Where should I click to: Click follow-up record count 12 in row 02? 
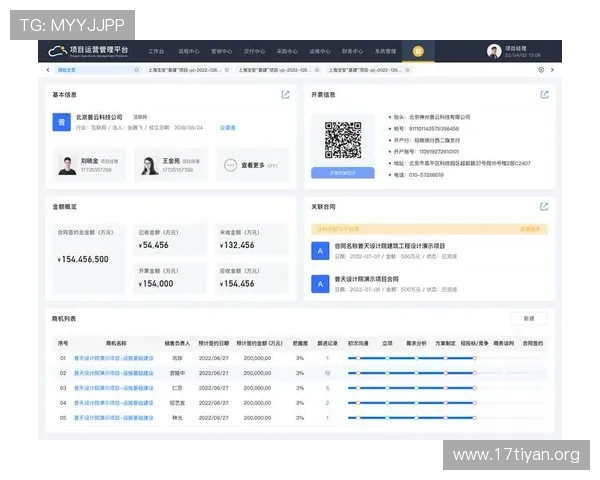(x=327, y=373)
